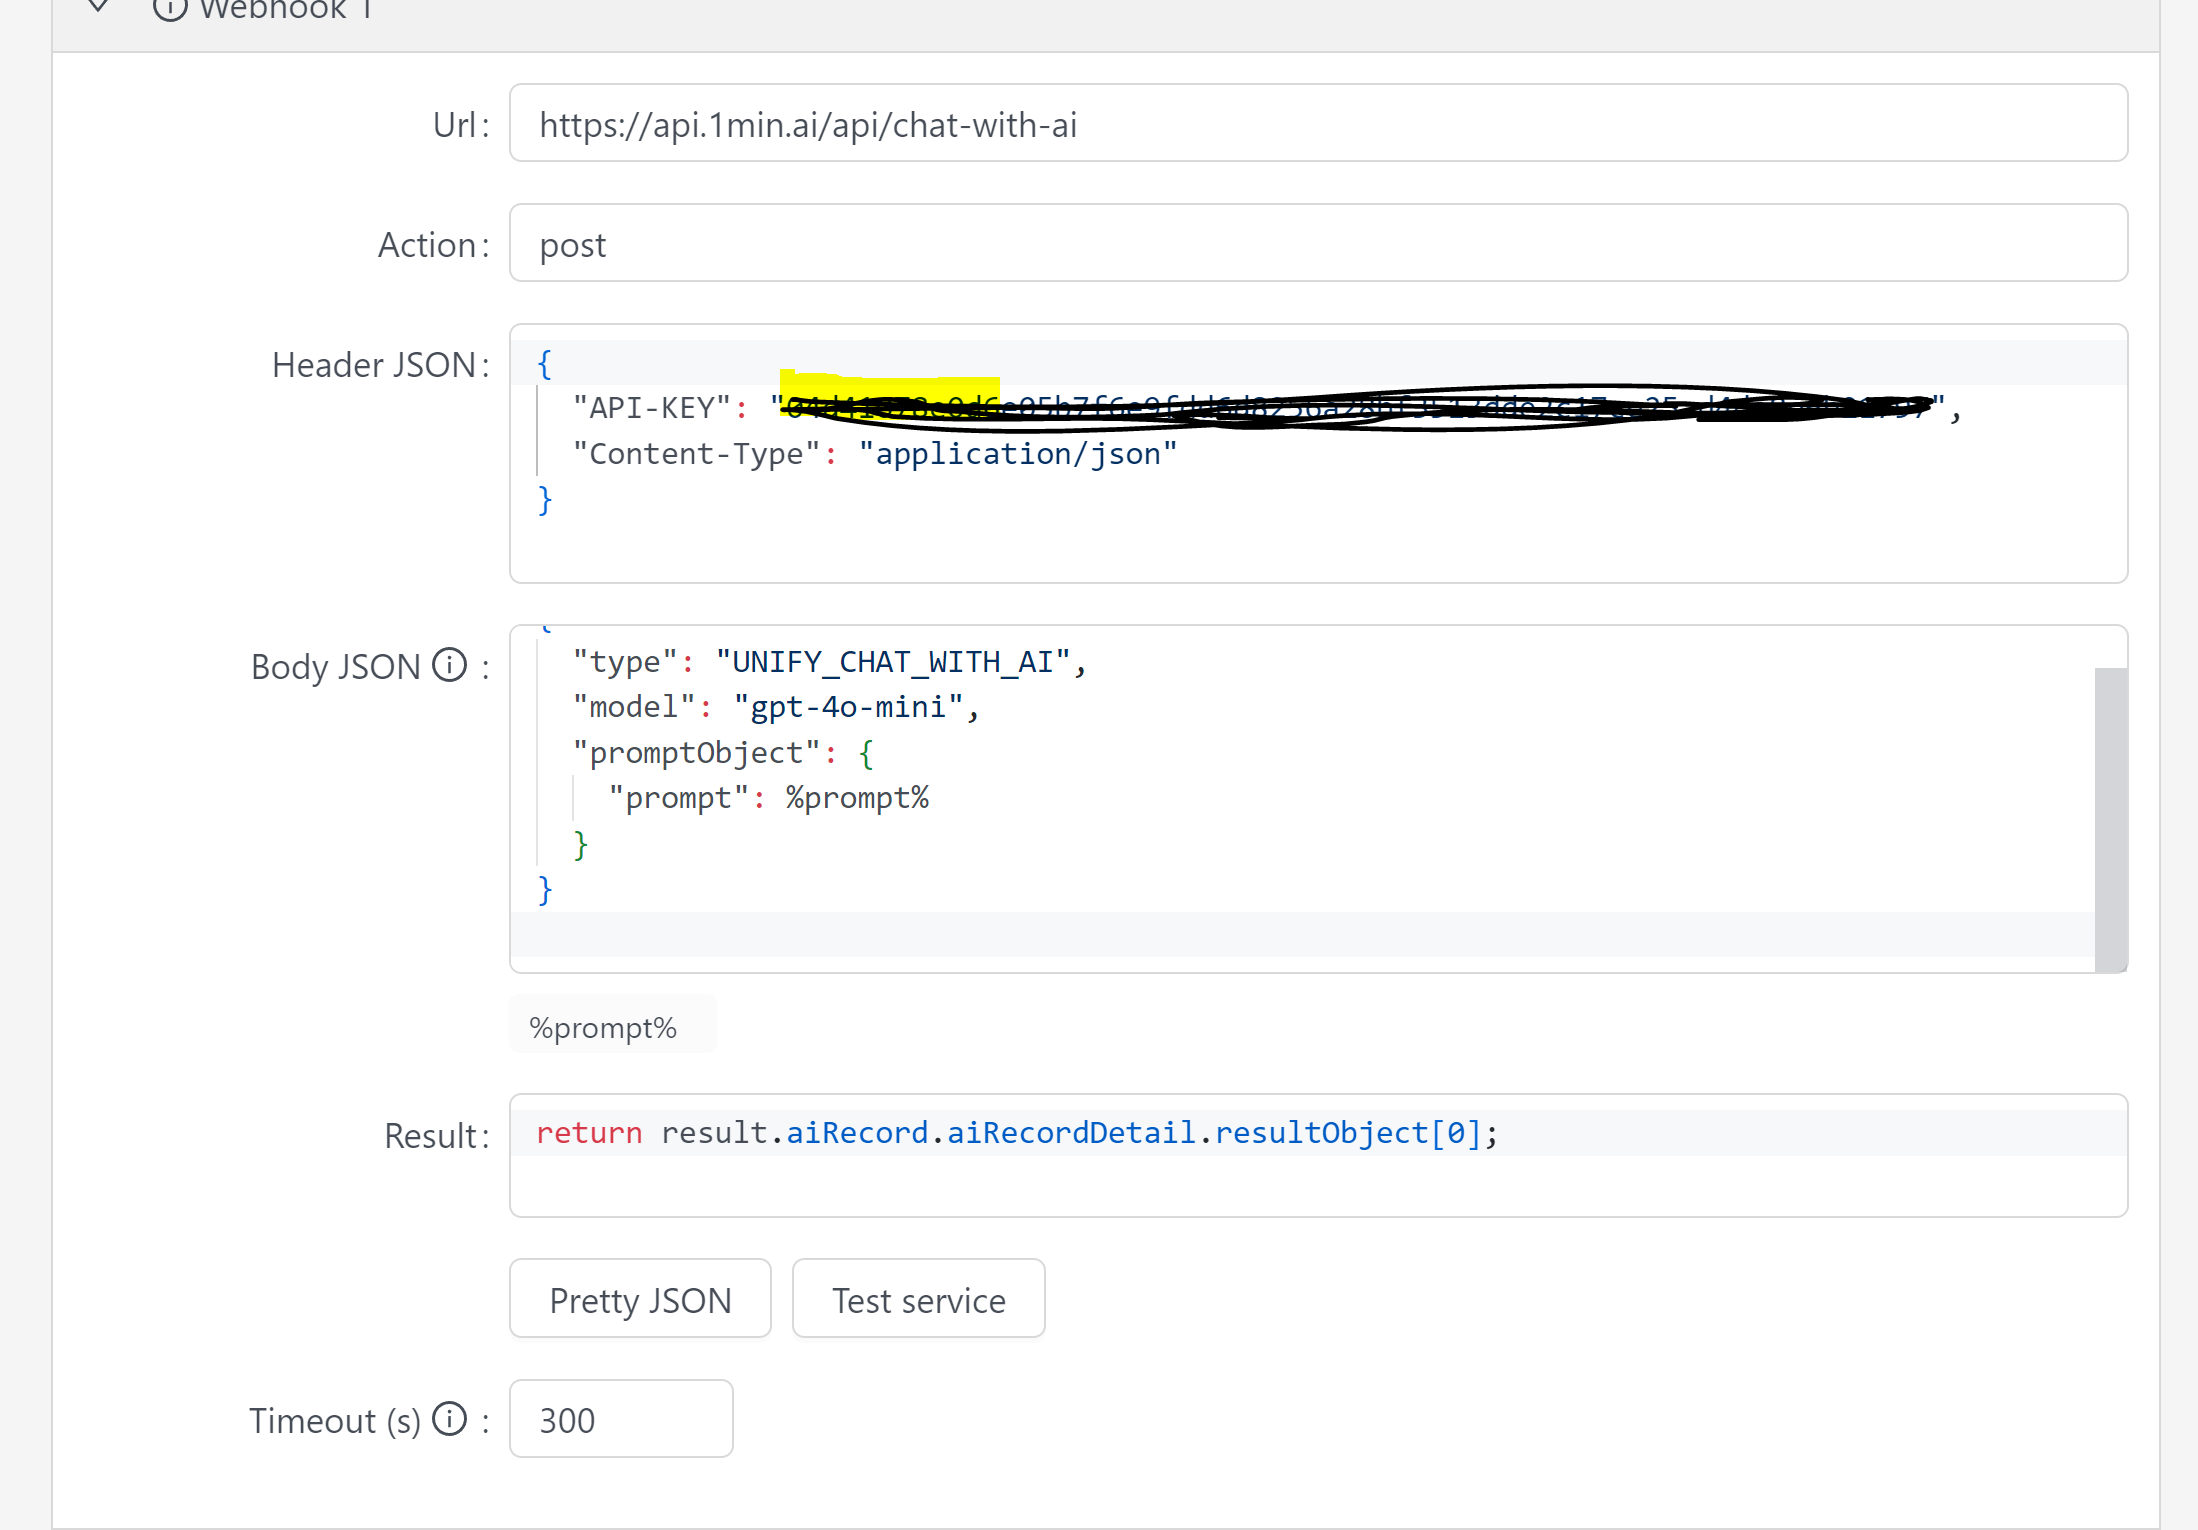This screenshot has width=2198, height=1530.
Task: Focus the Url input field
Action: point(1317,124)
